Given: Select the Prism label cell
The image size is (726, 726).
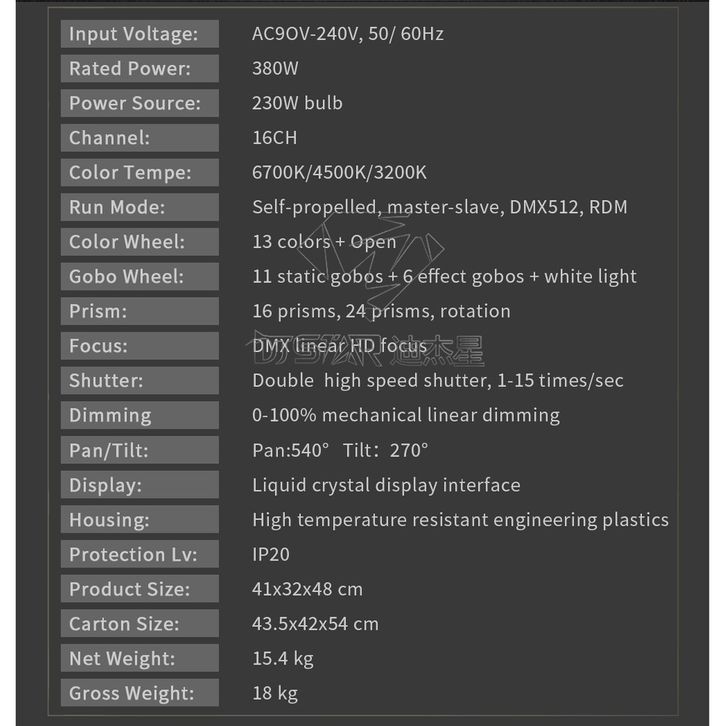Looking at the screenshot, I should click(x=139, y=311).
